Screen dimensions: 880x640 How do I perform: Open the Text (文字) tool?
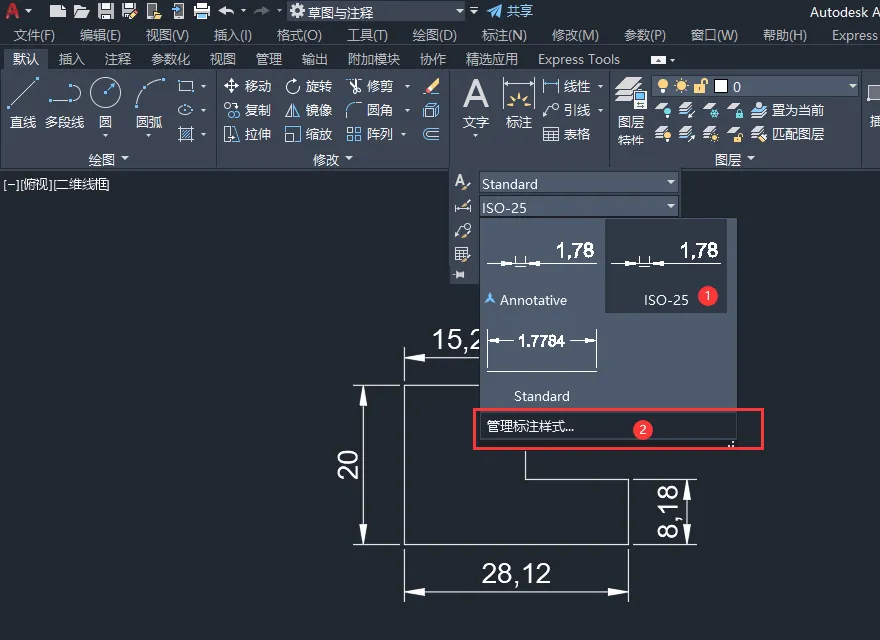coord(476,104)
